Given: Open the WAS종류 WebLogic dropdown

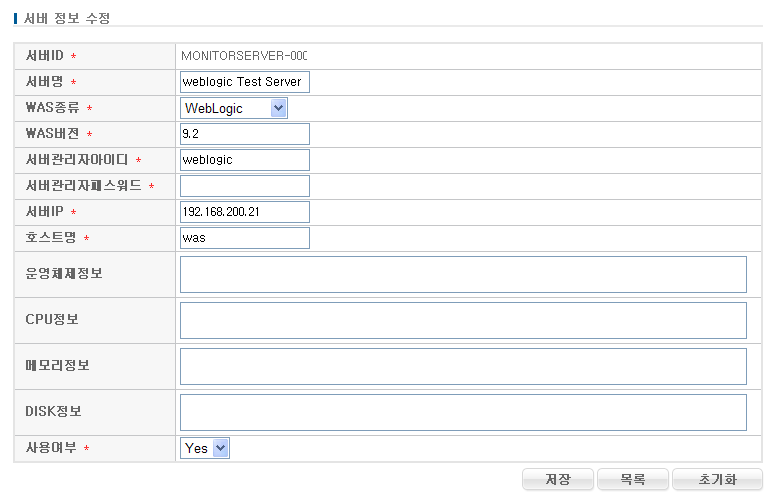Looking at the screenshot, I should pos(234,108).
